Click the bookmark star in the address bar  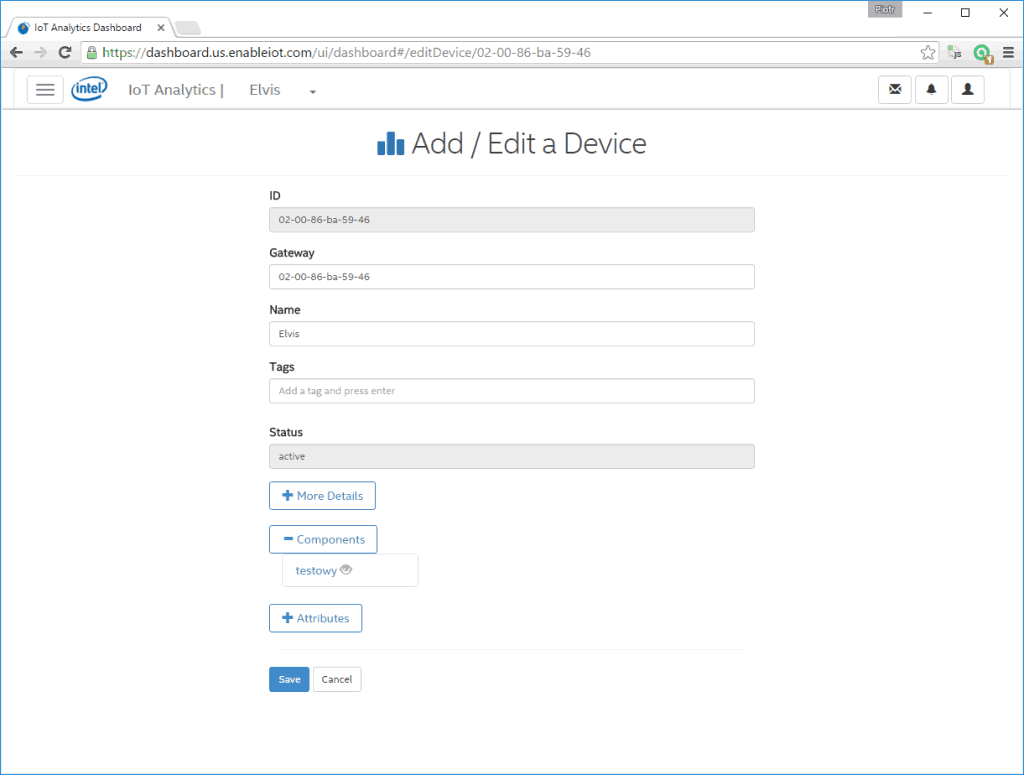928,52
